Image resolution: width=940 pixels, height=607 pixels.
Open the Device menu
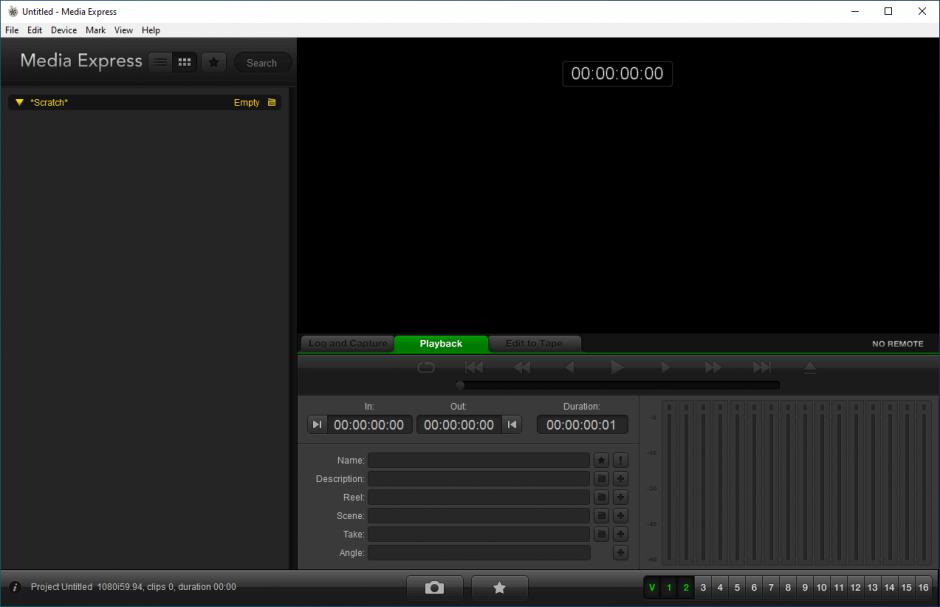click(64, 30)
